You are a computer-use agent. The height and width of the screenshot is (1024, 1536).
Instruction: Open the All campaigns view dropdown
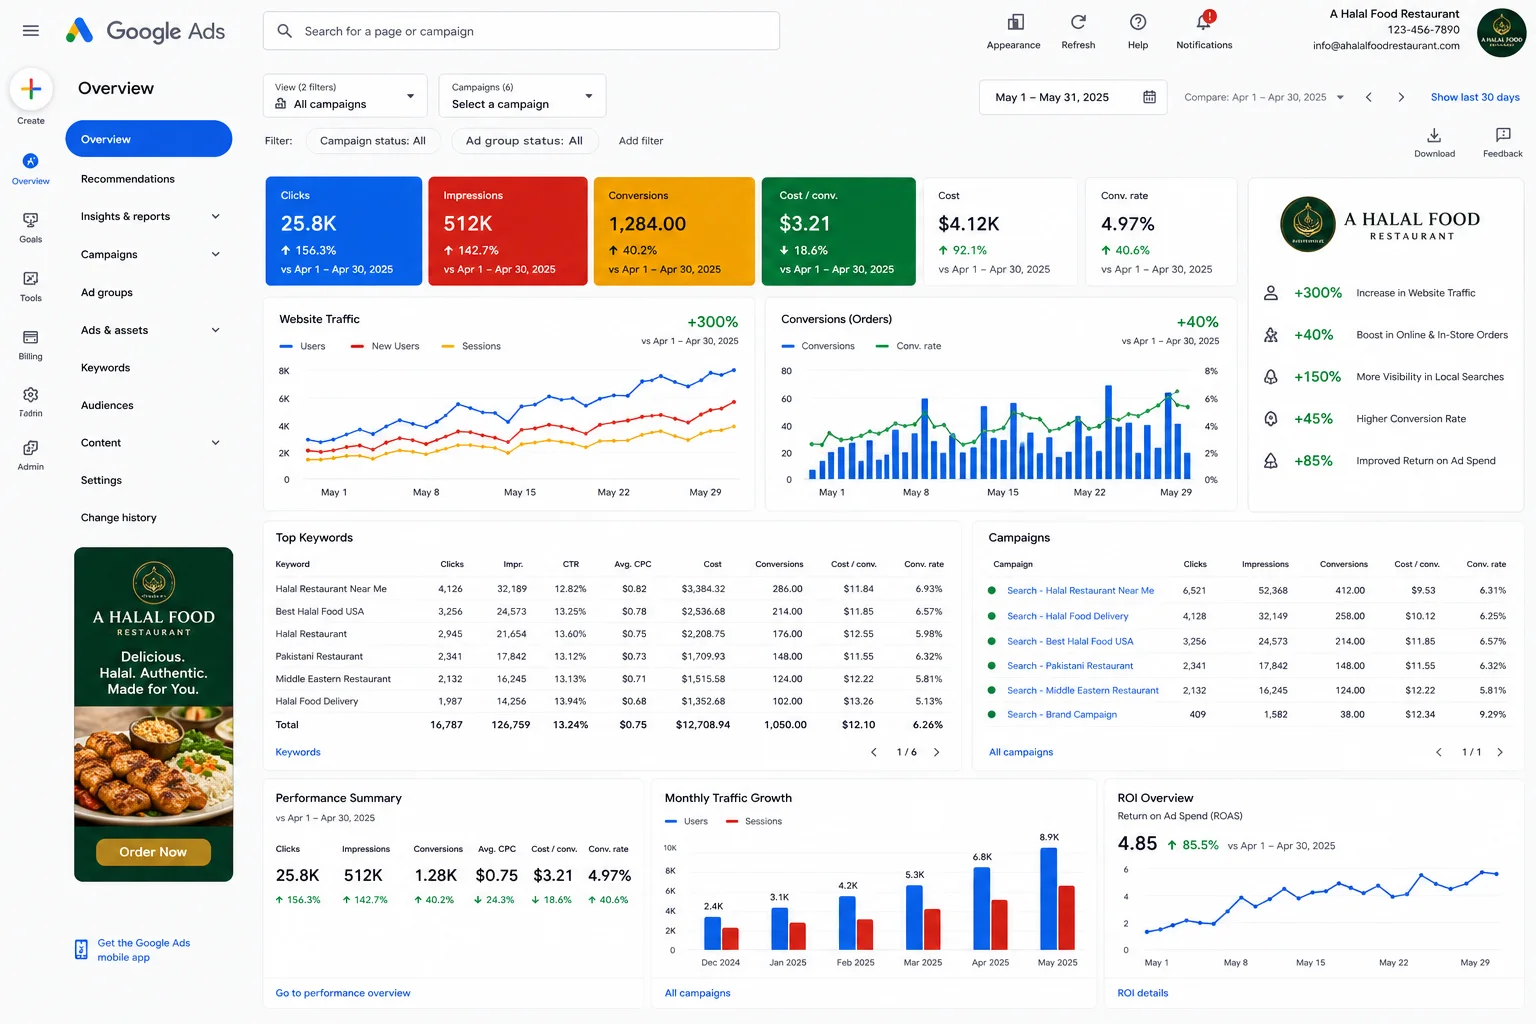pos(345,96)
